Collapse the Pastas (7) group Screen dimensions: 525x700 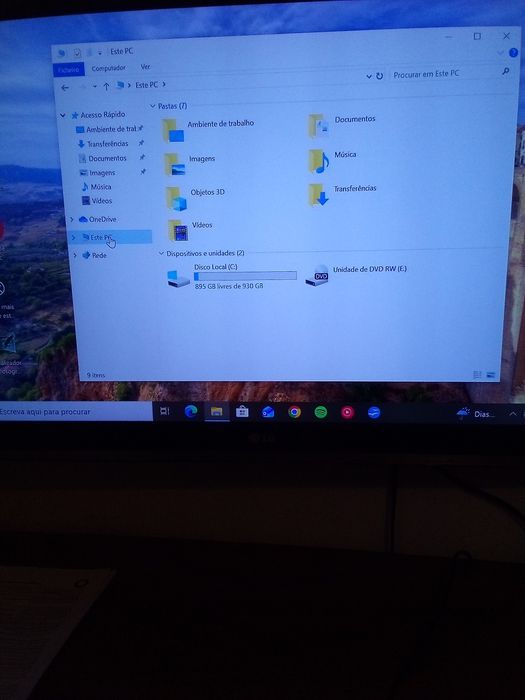153,106
